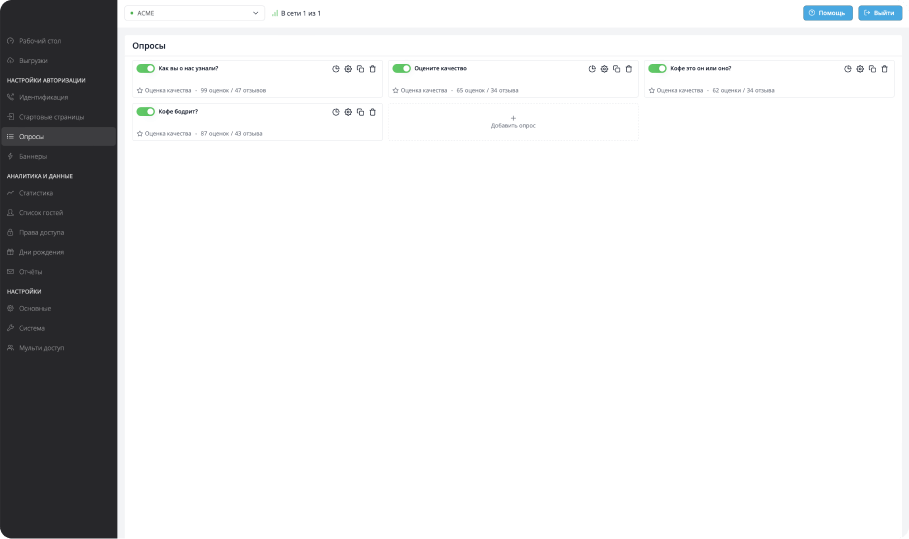This screenshot has height=539, width=909.
Task: Delete the "Кофе бодрит?" survey
Action: (x=373, y=112)
